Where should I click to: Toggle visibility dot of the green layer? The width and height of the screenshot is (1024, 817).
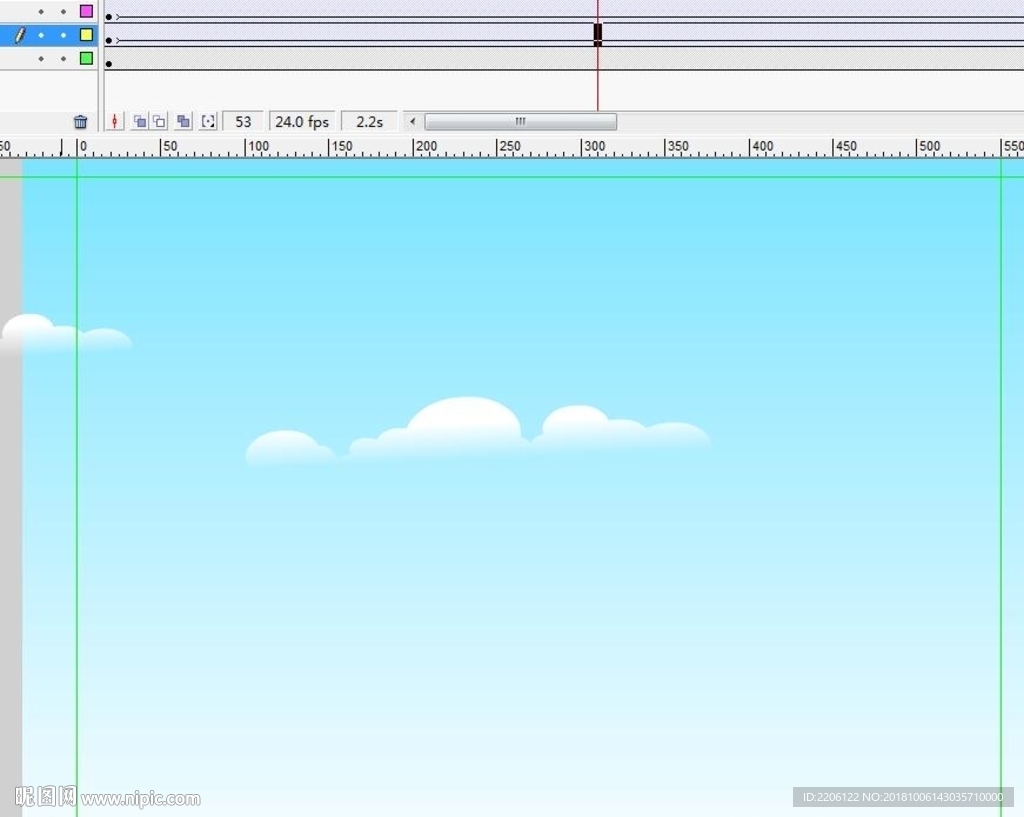click(x=41, y=58)
